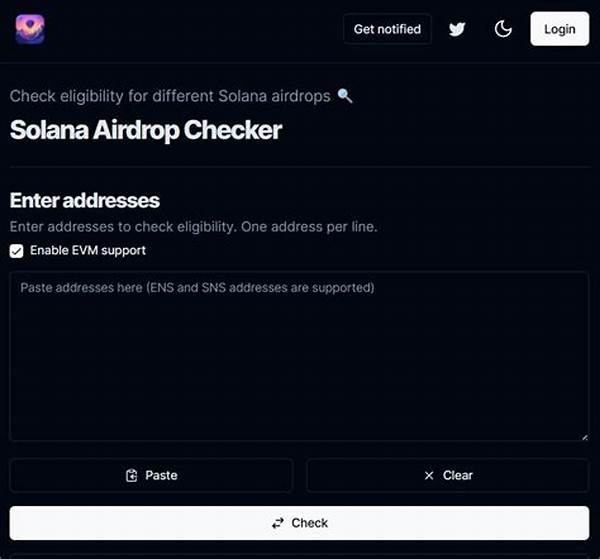Click the swap arrows icon on Check

click(x=277, y=523)
